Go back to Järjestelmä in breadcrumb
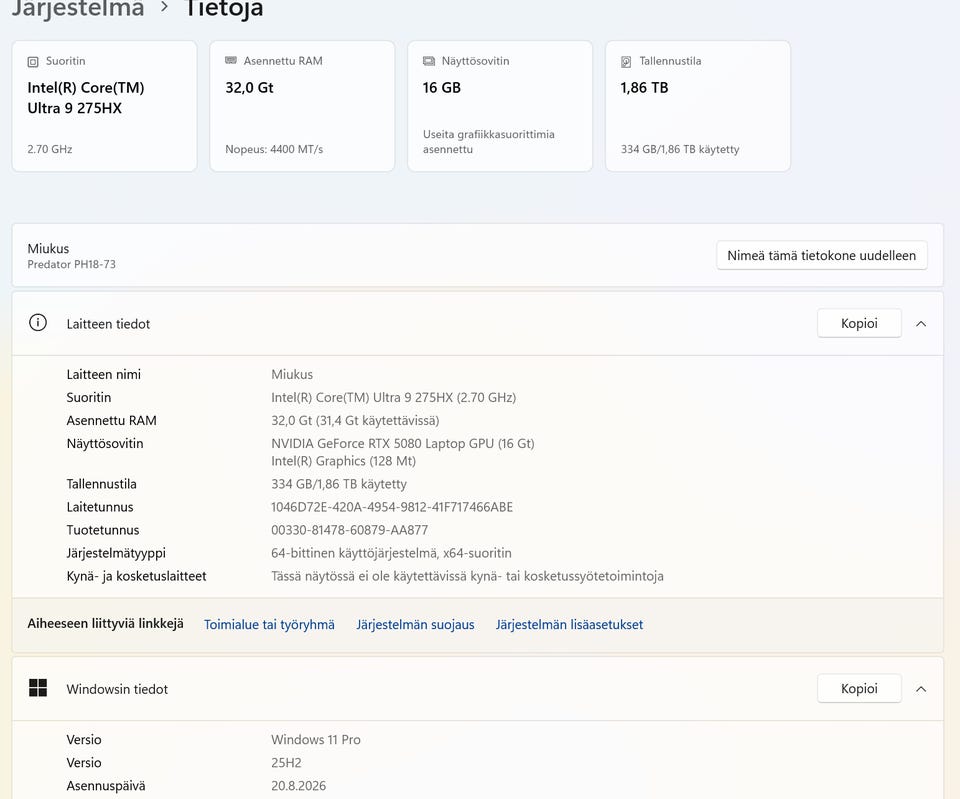This screenshot has height=799, width=960. [78, 9]
